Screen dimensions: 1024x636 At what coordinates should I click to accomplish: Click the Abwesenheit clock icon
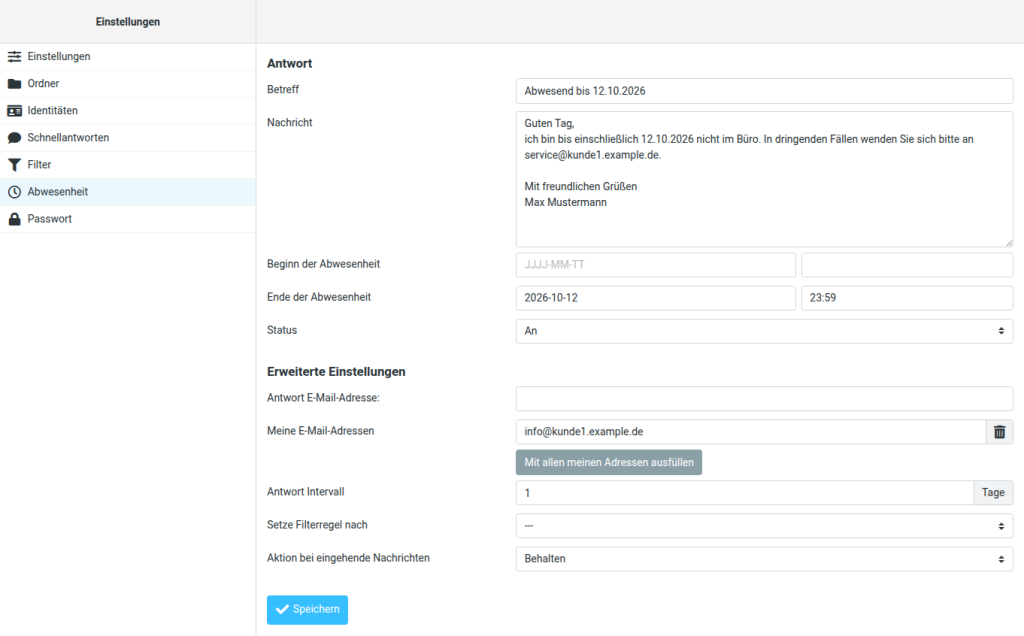pos(14,192)
